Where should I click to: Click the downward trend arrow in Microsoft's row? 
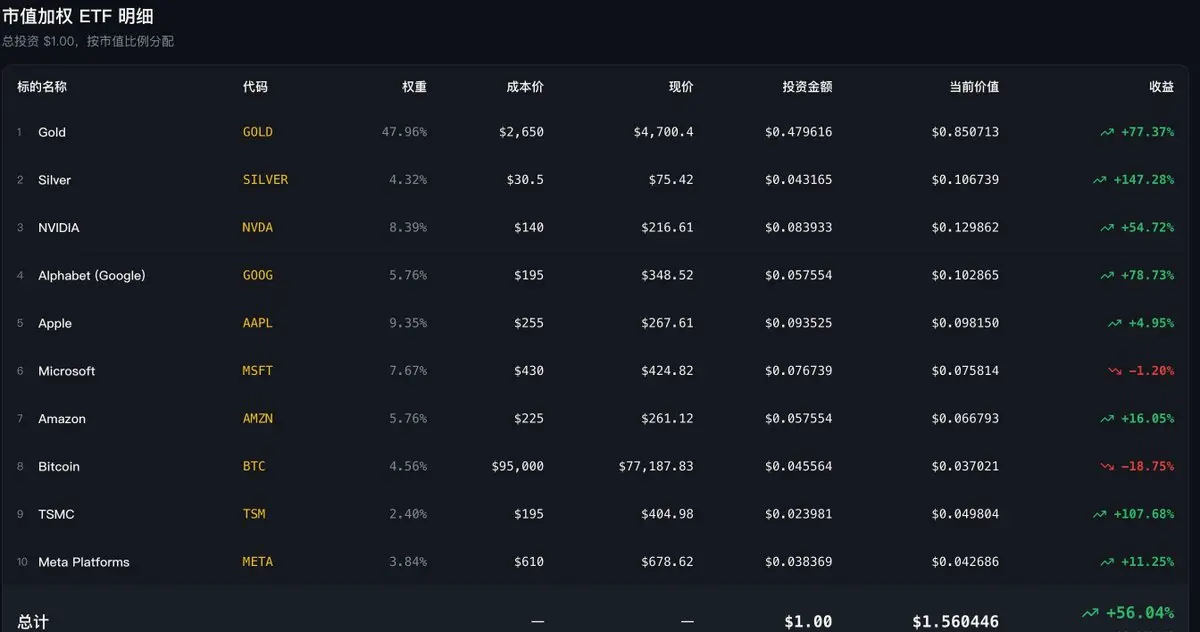1115,371
